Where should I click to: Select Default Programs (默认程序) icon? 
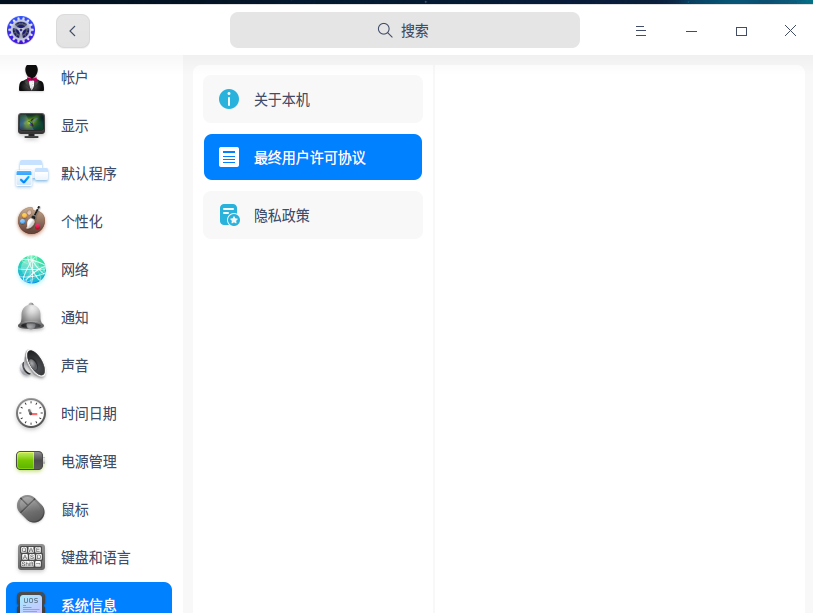(31, 174)
